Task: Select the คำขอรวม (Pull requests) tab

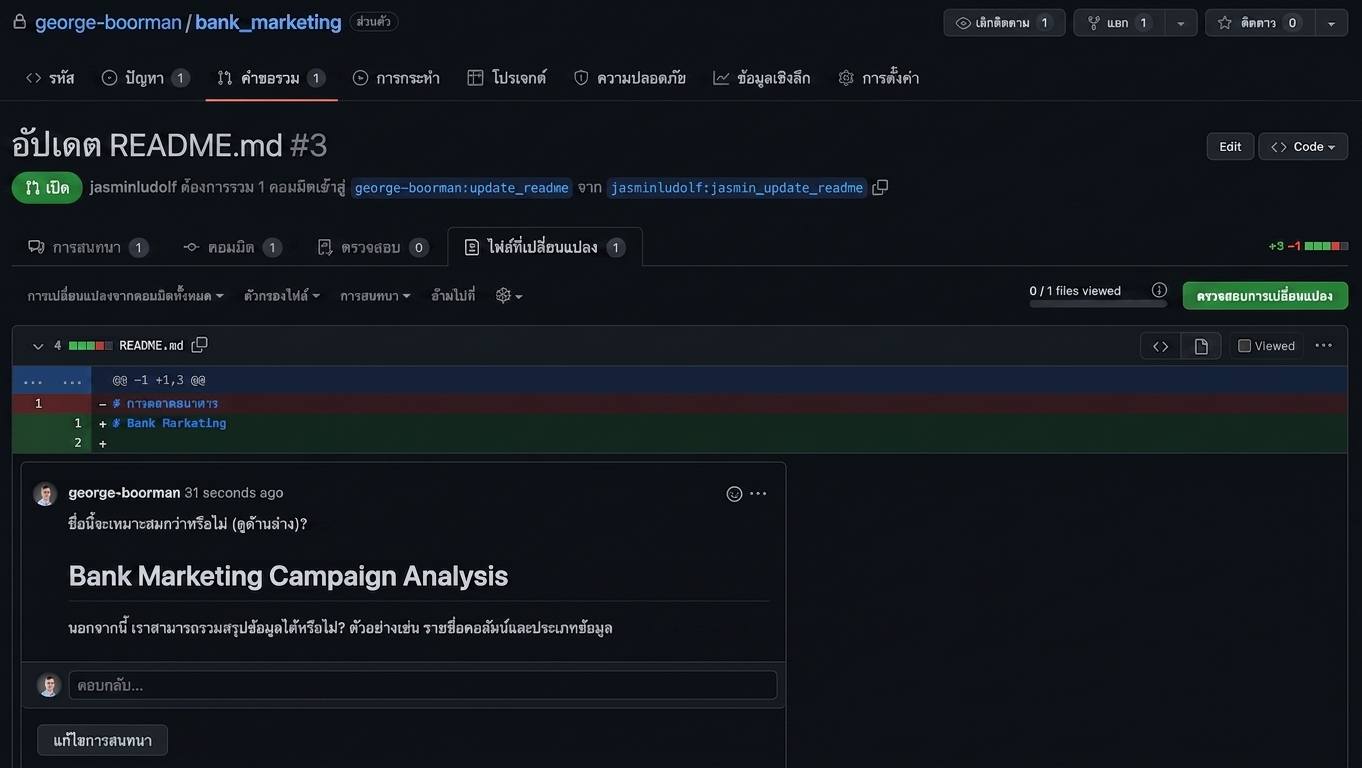Action: coord(271,78)
